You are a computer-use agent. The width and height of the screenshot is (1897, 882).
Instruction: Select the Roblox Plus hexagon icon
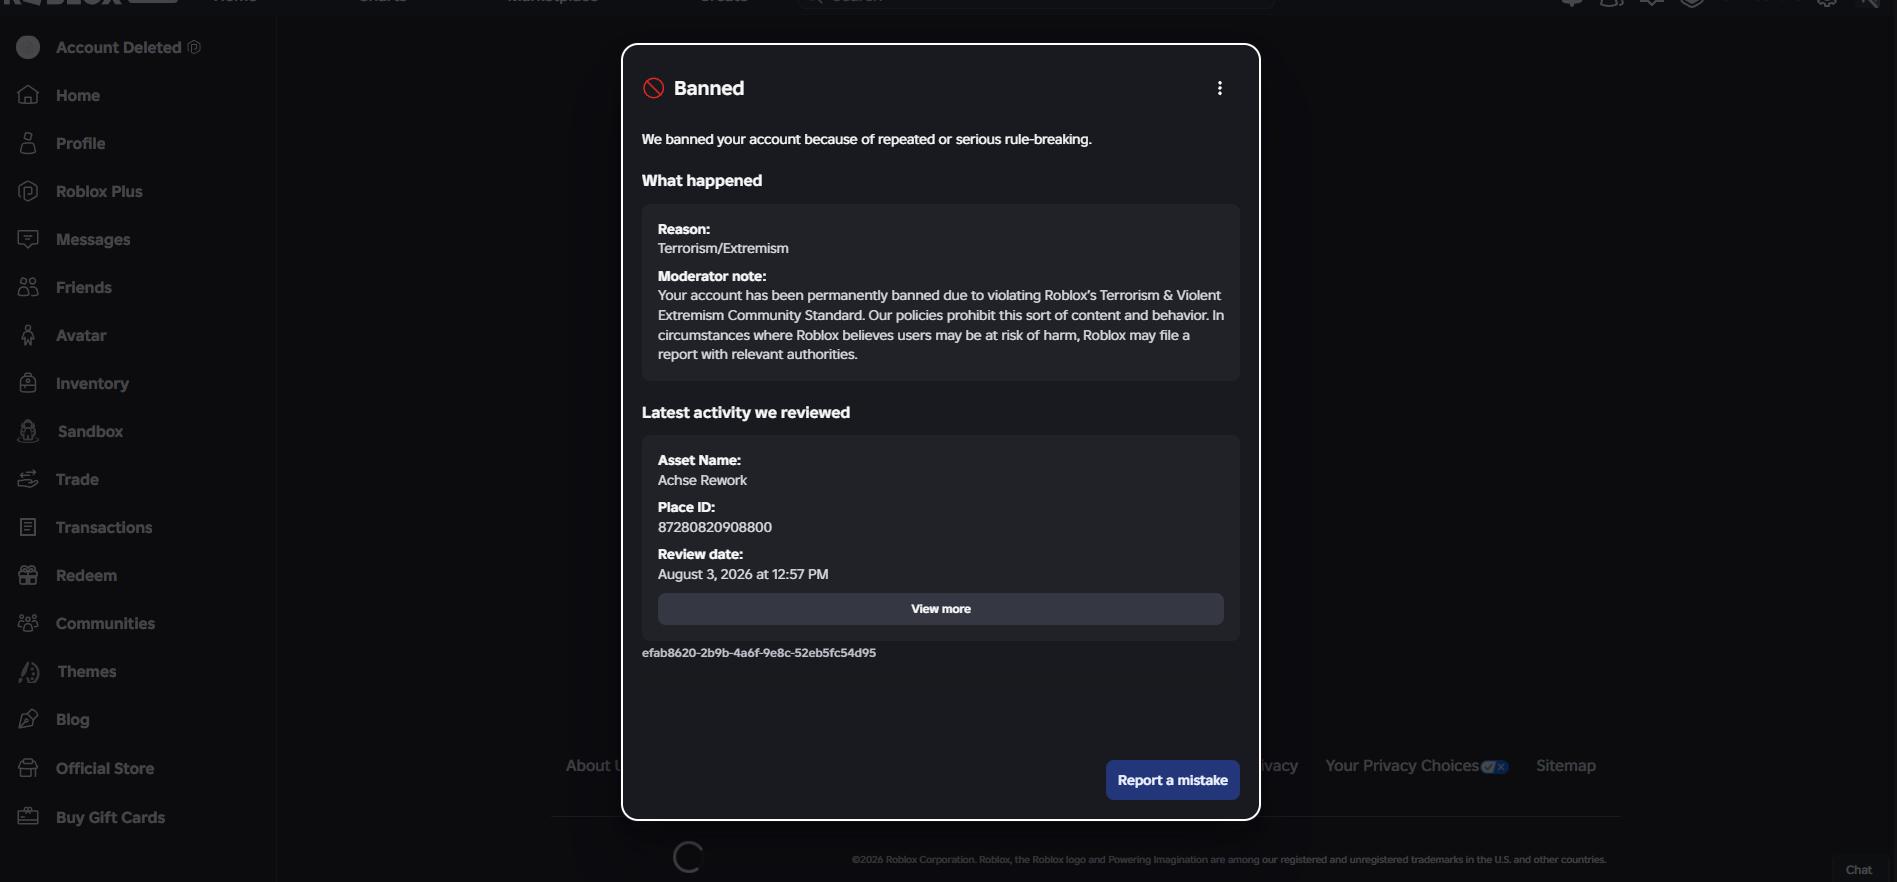[28, 191]
